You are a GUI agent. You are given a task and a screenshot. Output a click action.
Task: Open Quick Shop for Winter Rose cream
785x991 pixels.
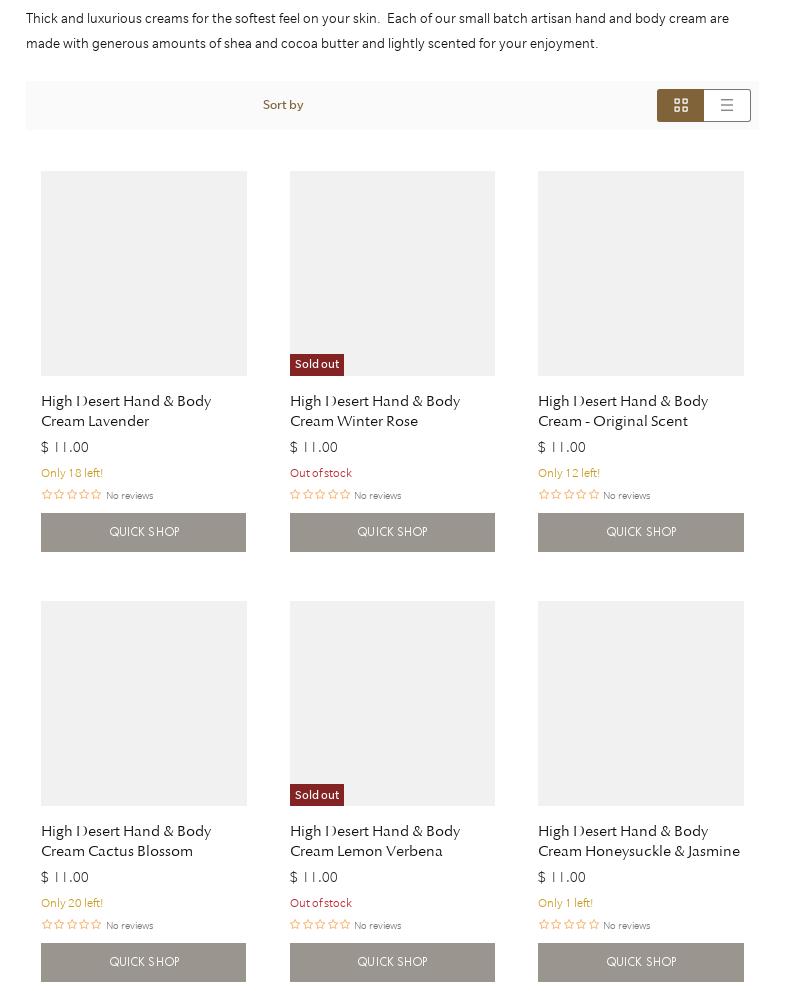pyautogui.click(x=392, y=532)
